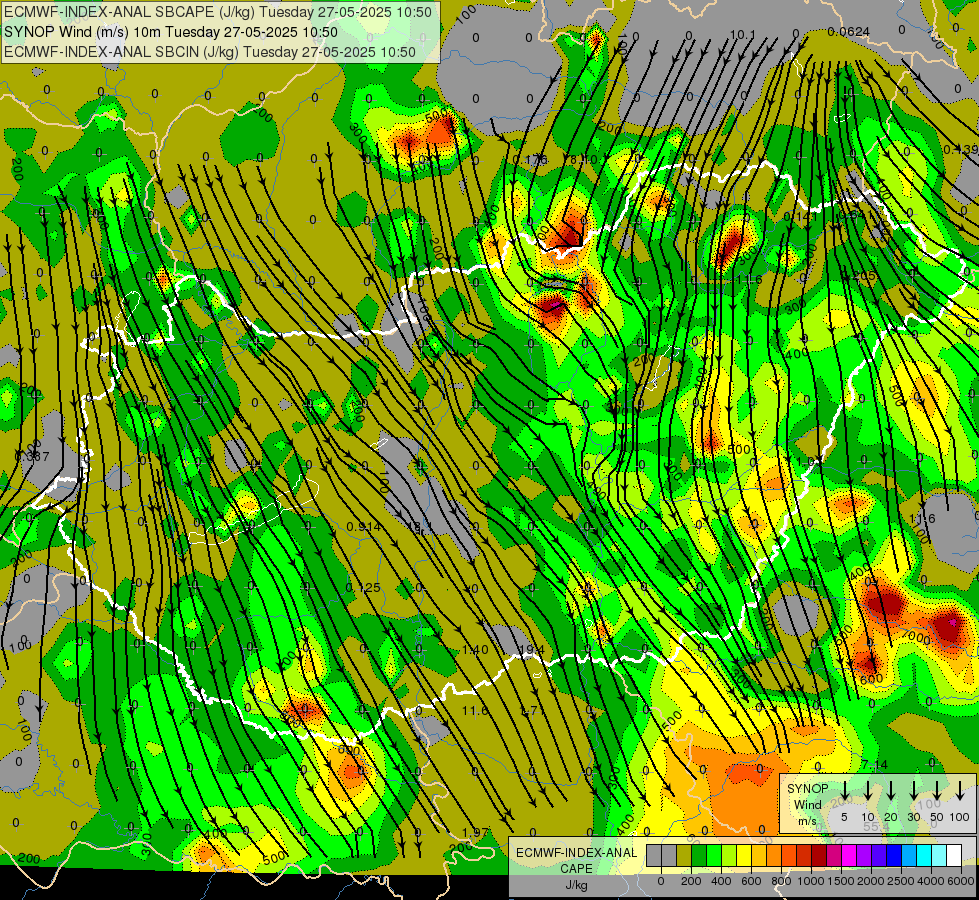
Task: Click the 8.10 value on the map
Action: (x=582, y=160)
